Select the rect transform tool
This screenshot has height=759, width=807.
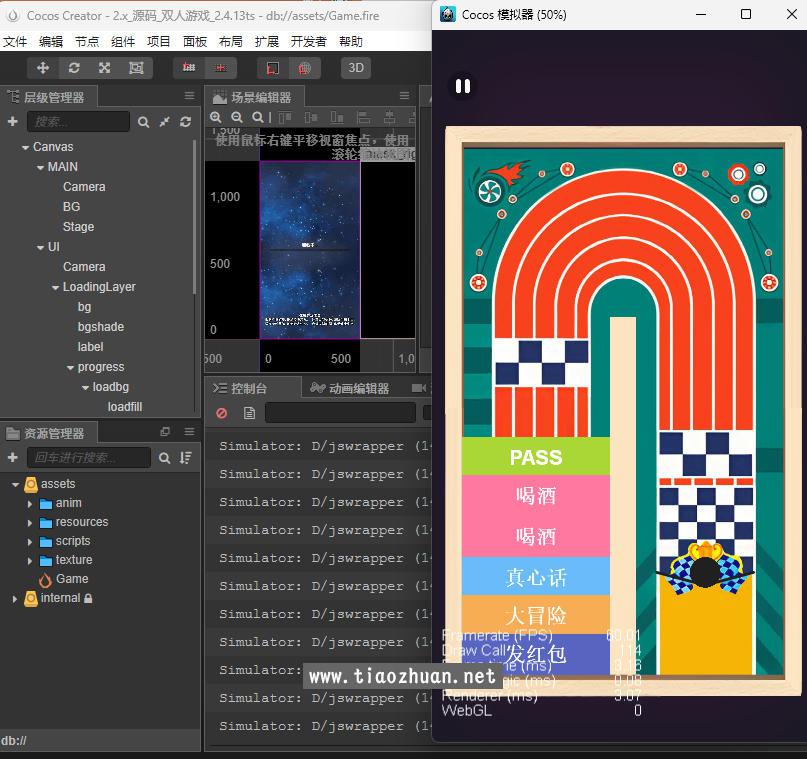coord(136,68)
